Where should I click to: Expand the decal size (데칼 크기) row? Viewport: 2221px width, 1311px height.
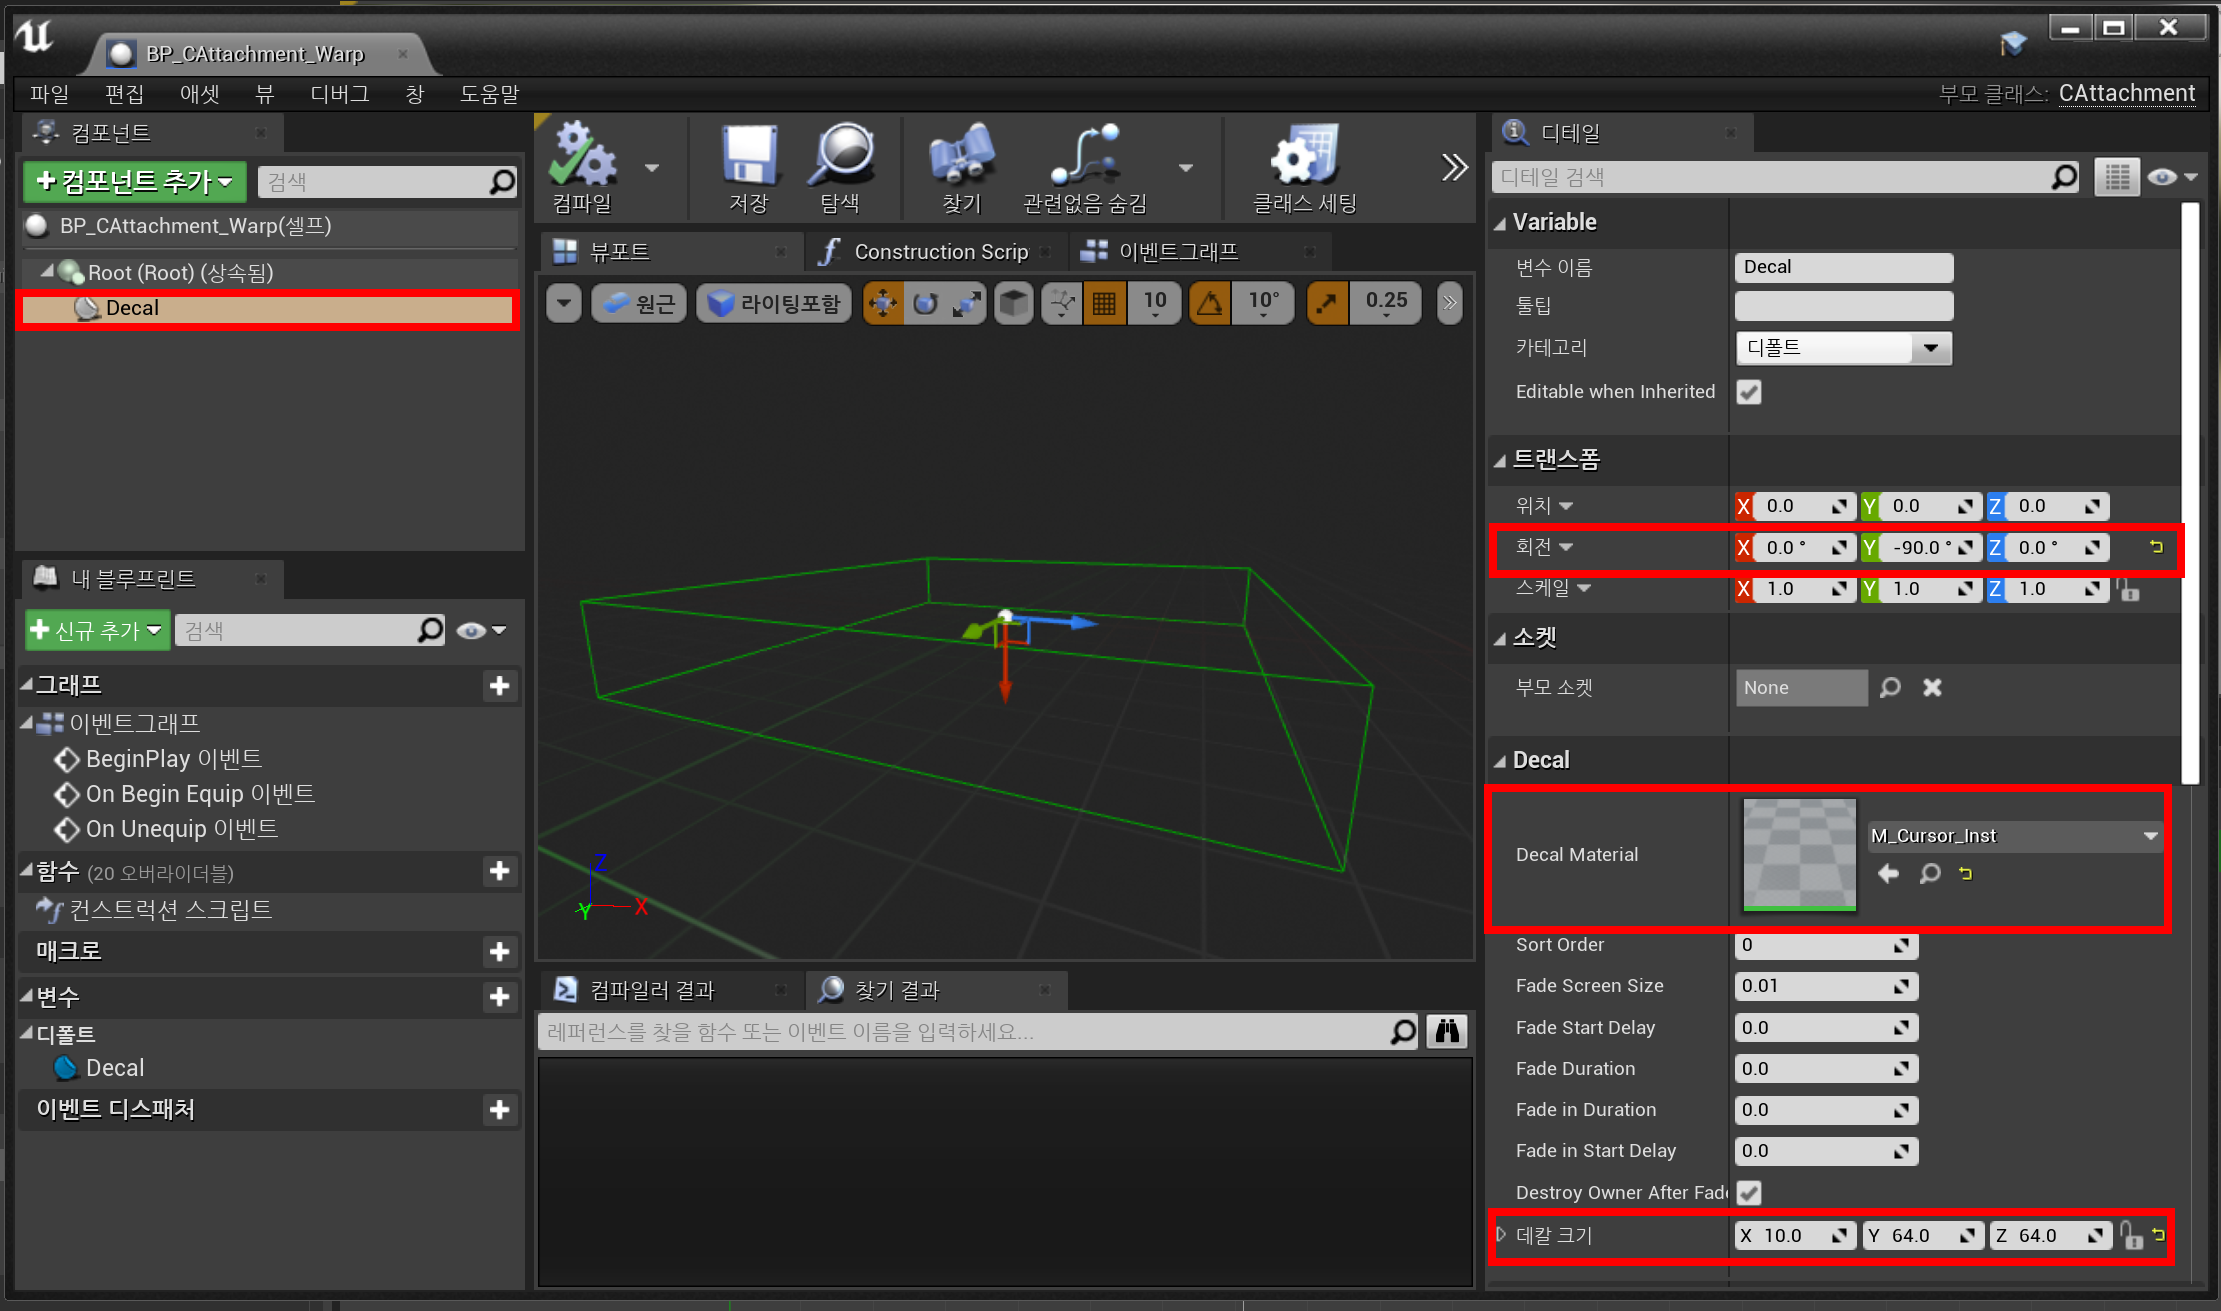click(x=1501, y=1235)
